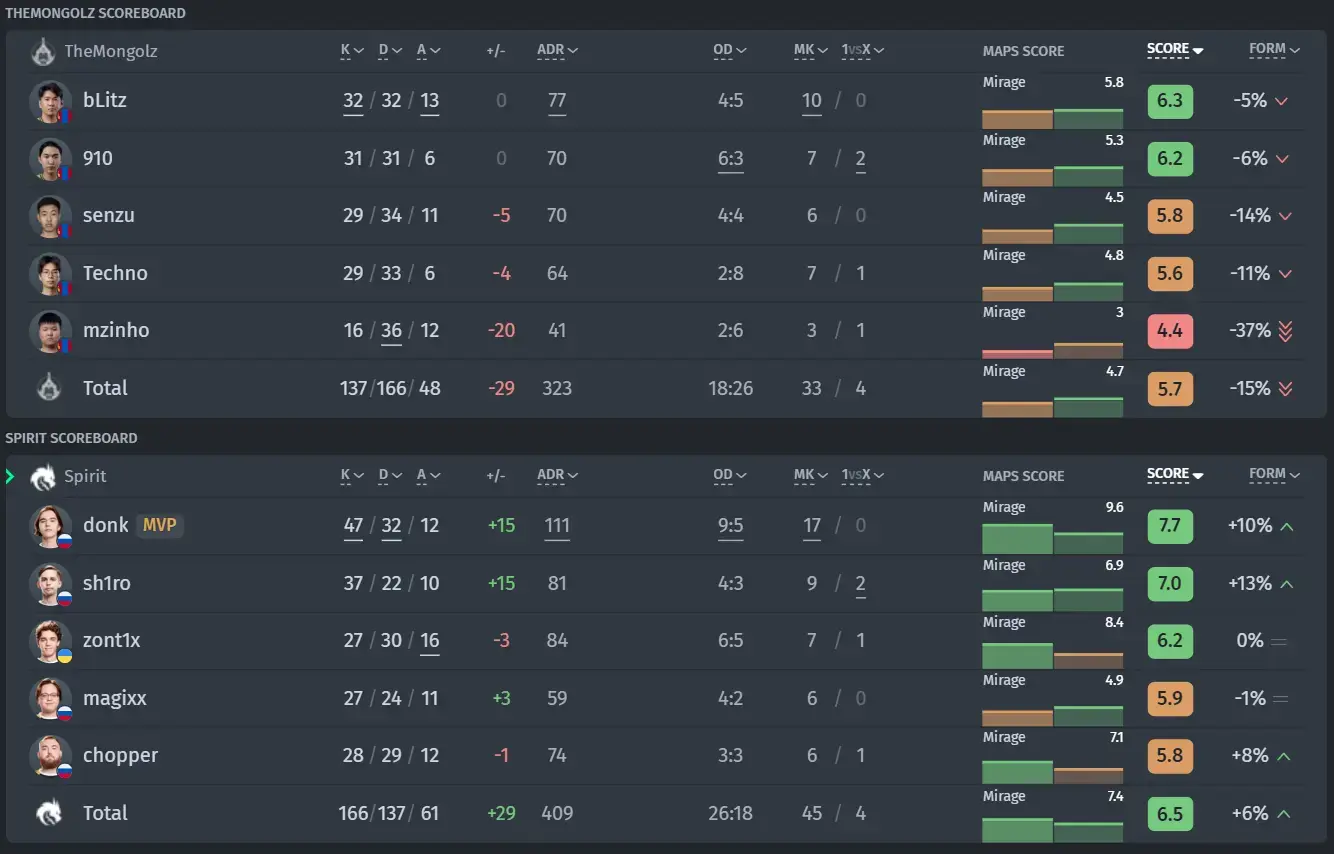Sort Spirit table by SCORE

tap(1175, 474)
